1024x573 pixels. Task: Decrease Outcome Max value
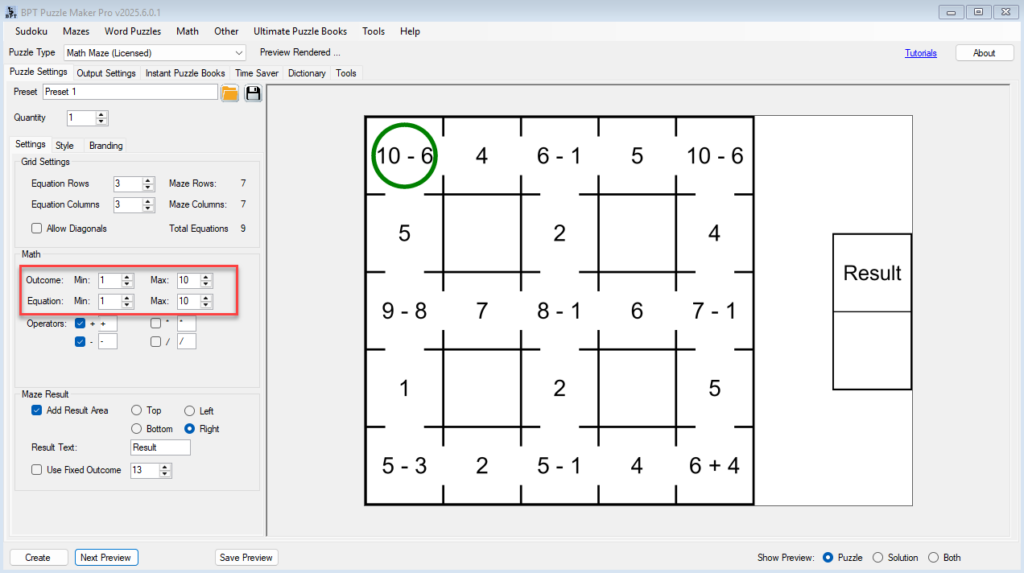[206, 284]
